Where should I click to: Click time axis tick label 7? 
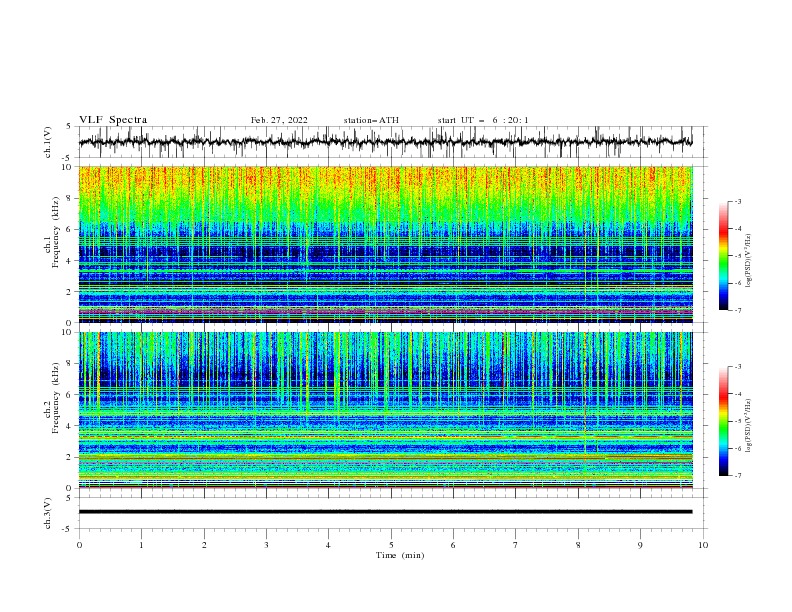click(516, 545)
